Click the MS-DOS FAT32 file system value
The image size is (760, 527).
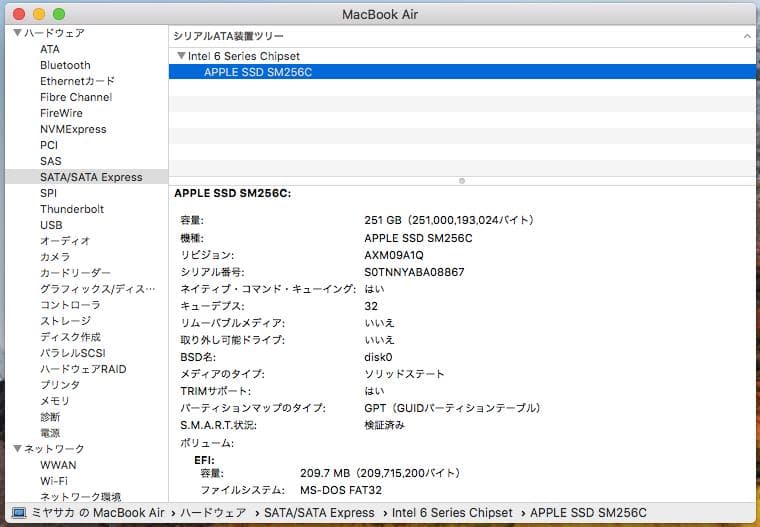[341, 490]
